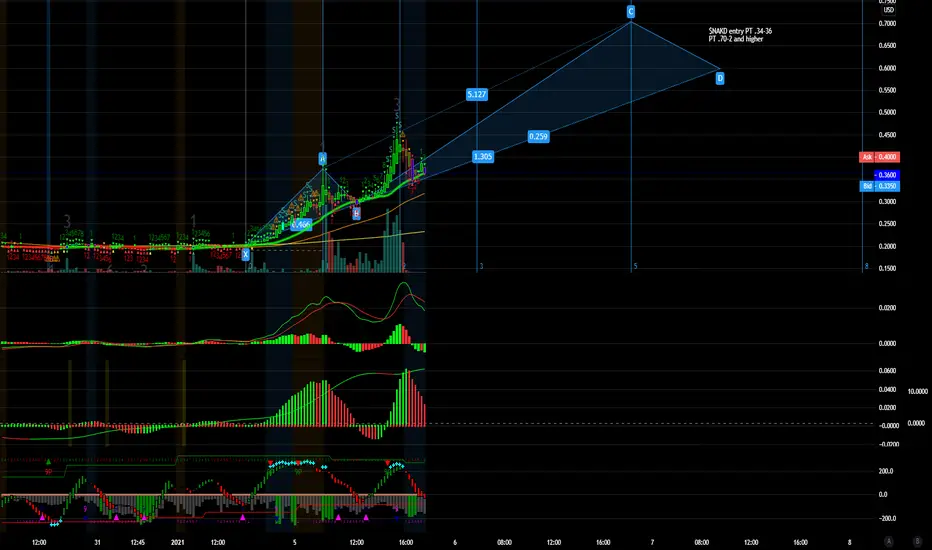
Task: Click the Bid 0.3350 price label
Action: point(879,186)
